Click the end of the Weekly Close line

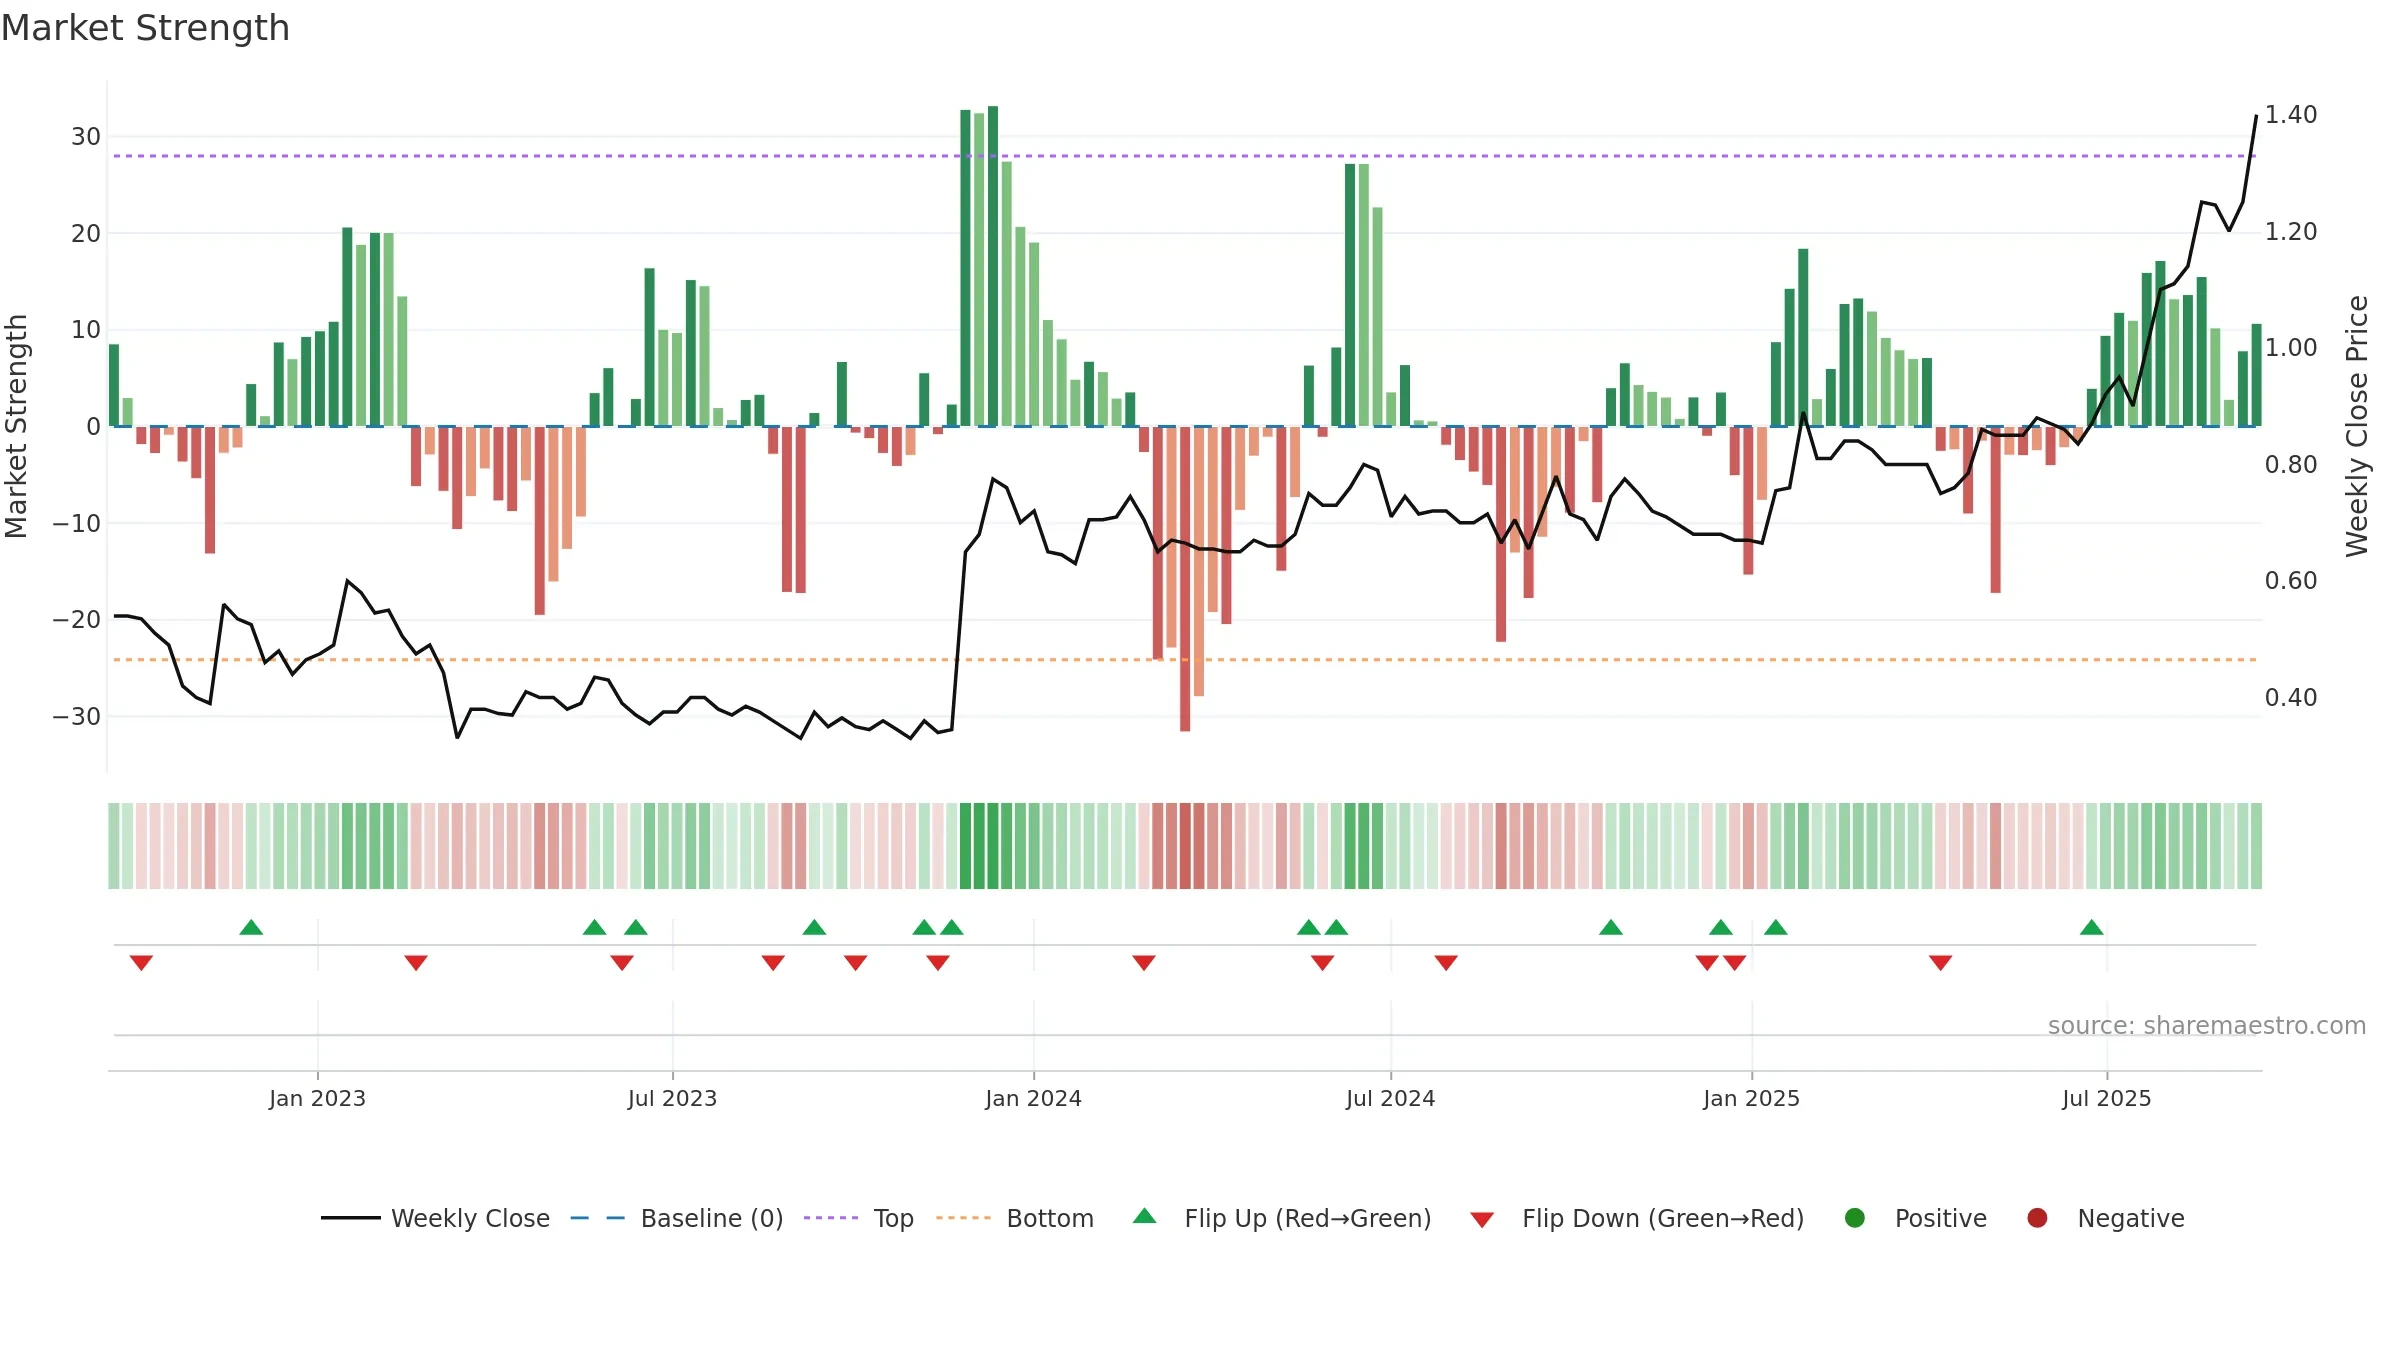(2256, 116)
